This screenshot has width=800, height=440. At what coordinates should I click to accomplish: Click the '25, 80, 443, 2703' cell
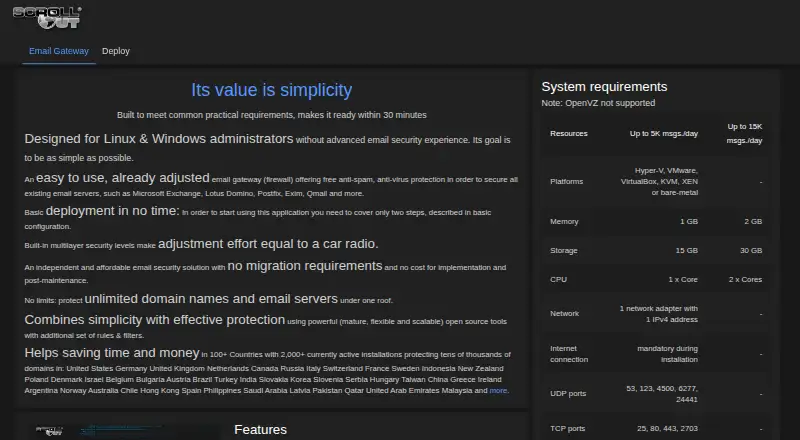(x=667, y=429)
